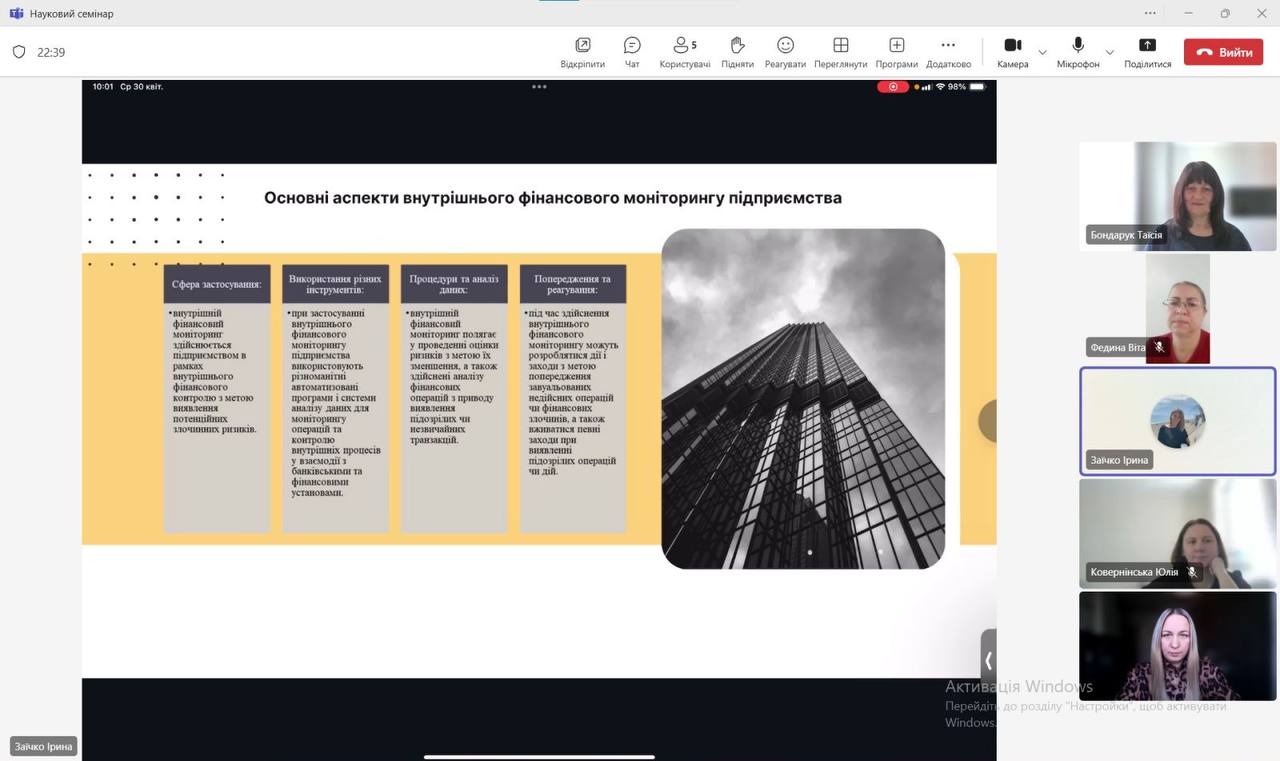Pop out the meeting using Відкріпити
Viewport: 1280px width, 761px height.
[582, 52]
